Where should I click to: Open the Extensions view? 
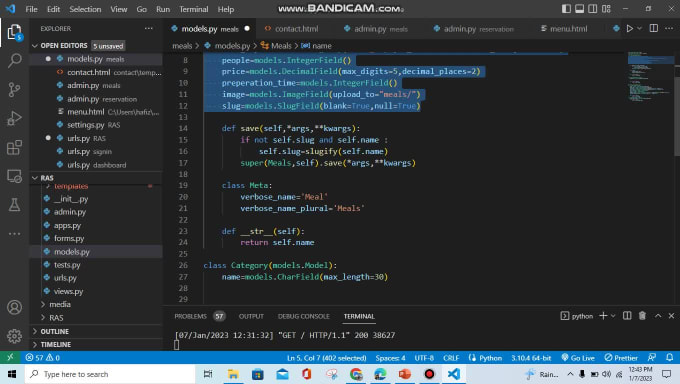click(14, 147)
